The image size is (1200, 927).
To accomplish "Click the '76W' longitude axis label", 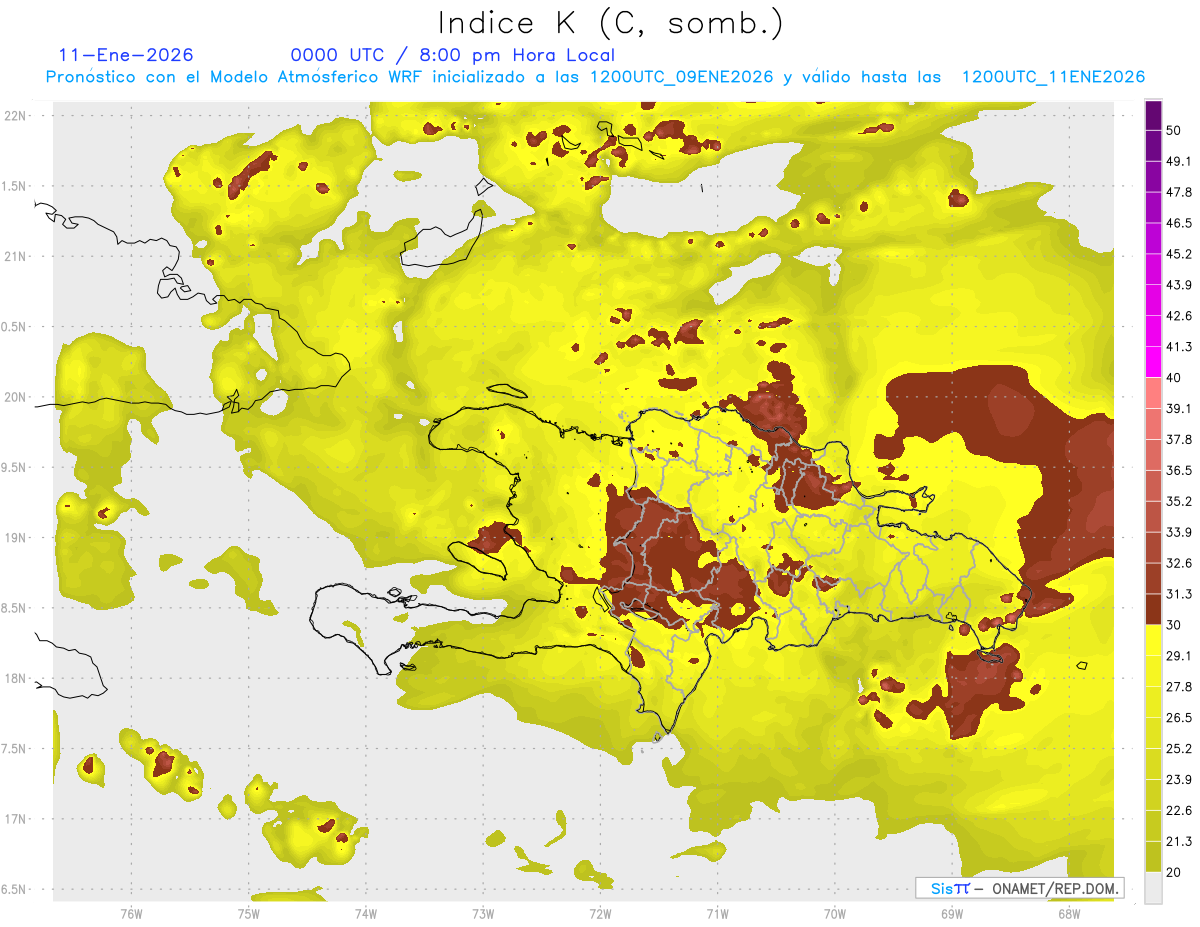I will (131, 914).
